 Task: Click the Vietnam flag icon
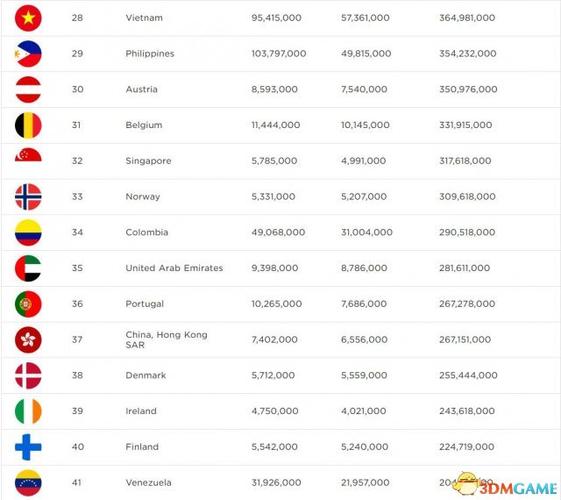coord(28,18)
